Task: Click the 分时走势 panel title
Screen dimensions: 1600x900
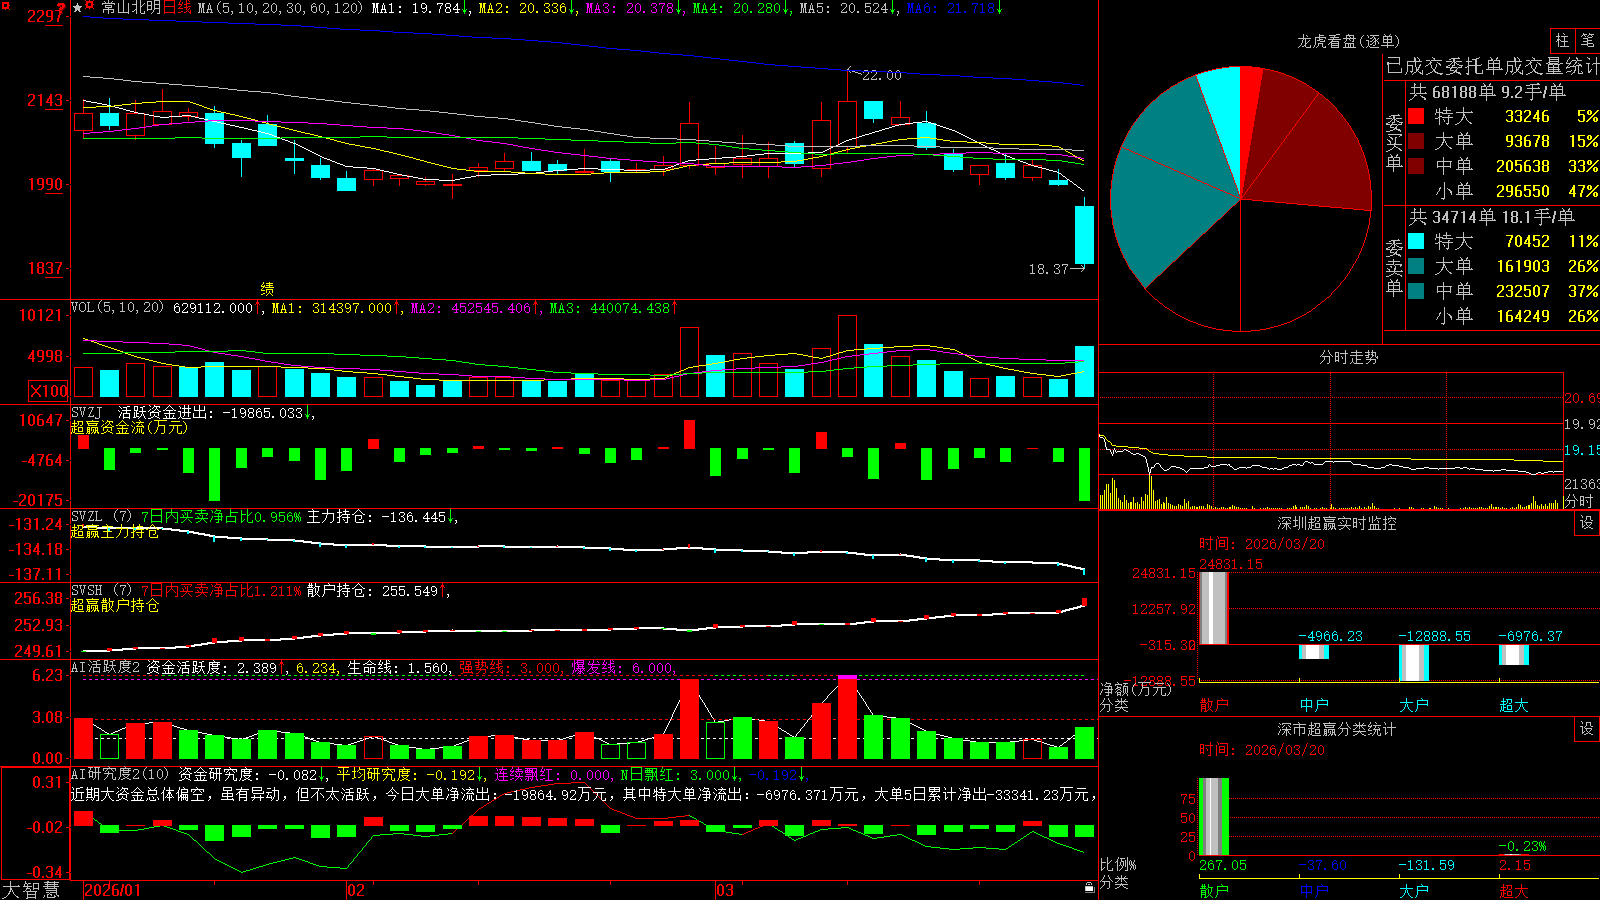Action: 1348,357
